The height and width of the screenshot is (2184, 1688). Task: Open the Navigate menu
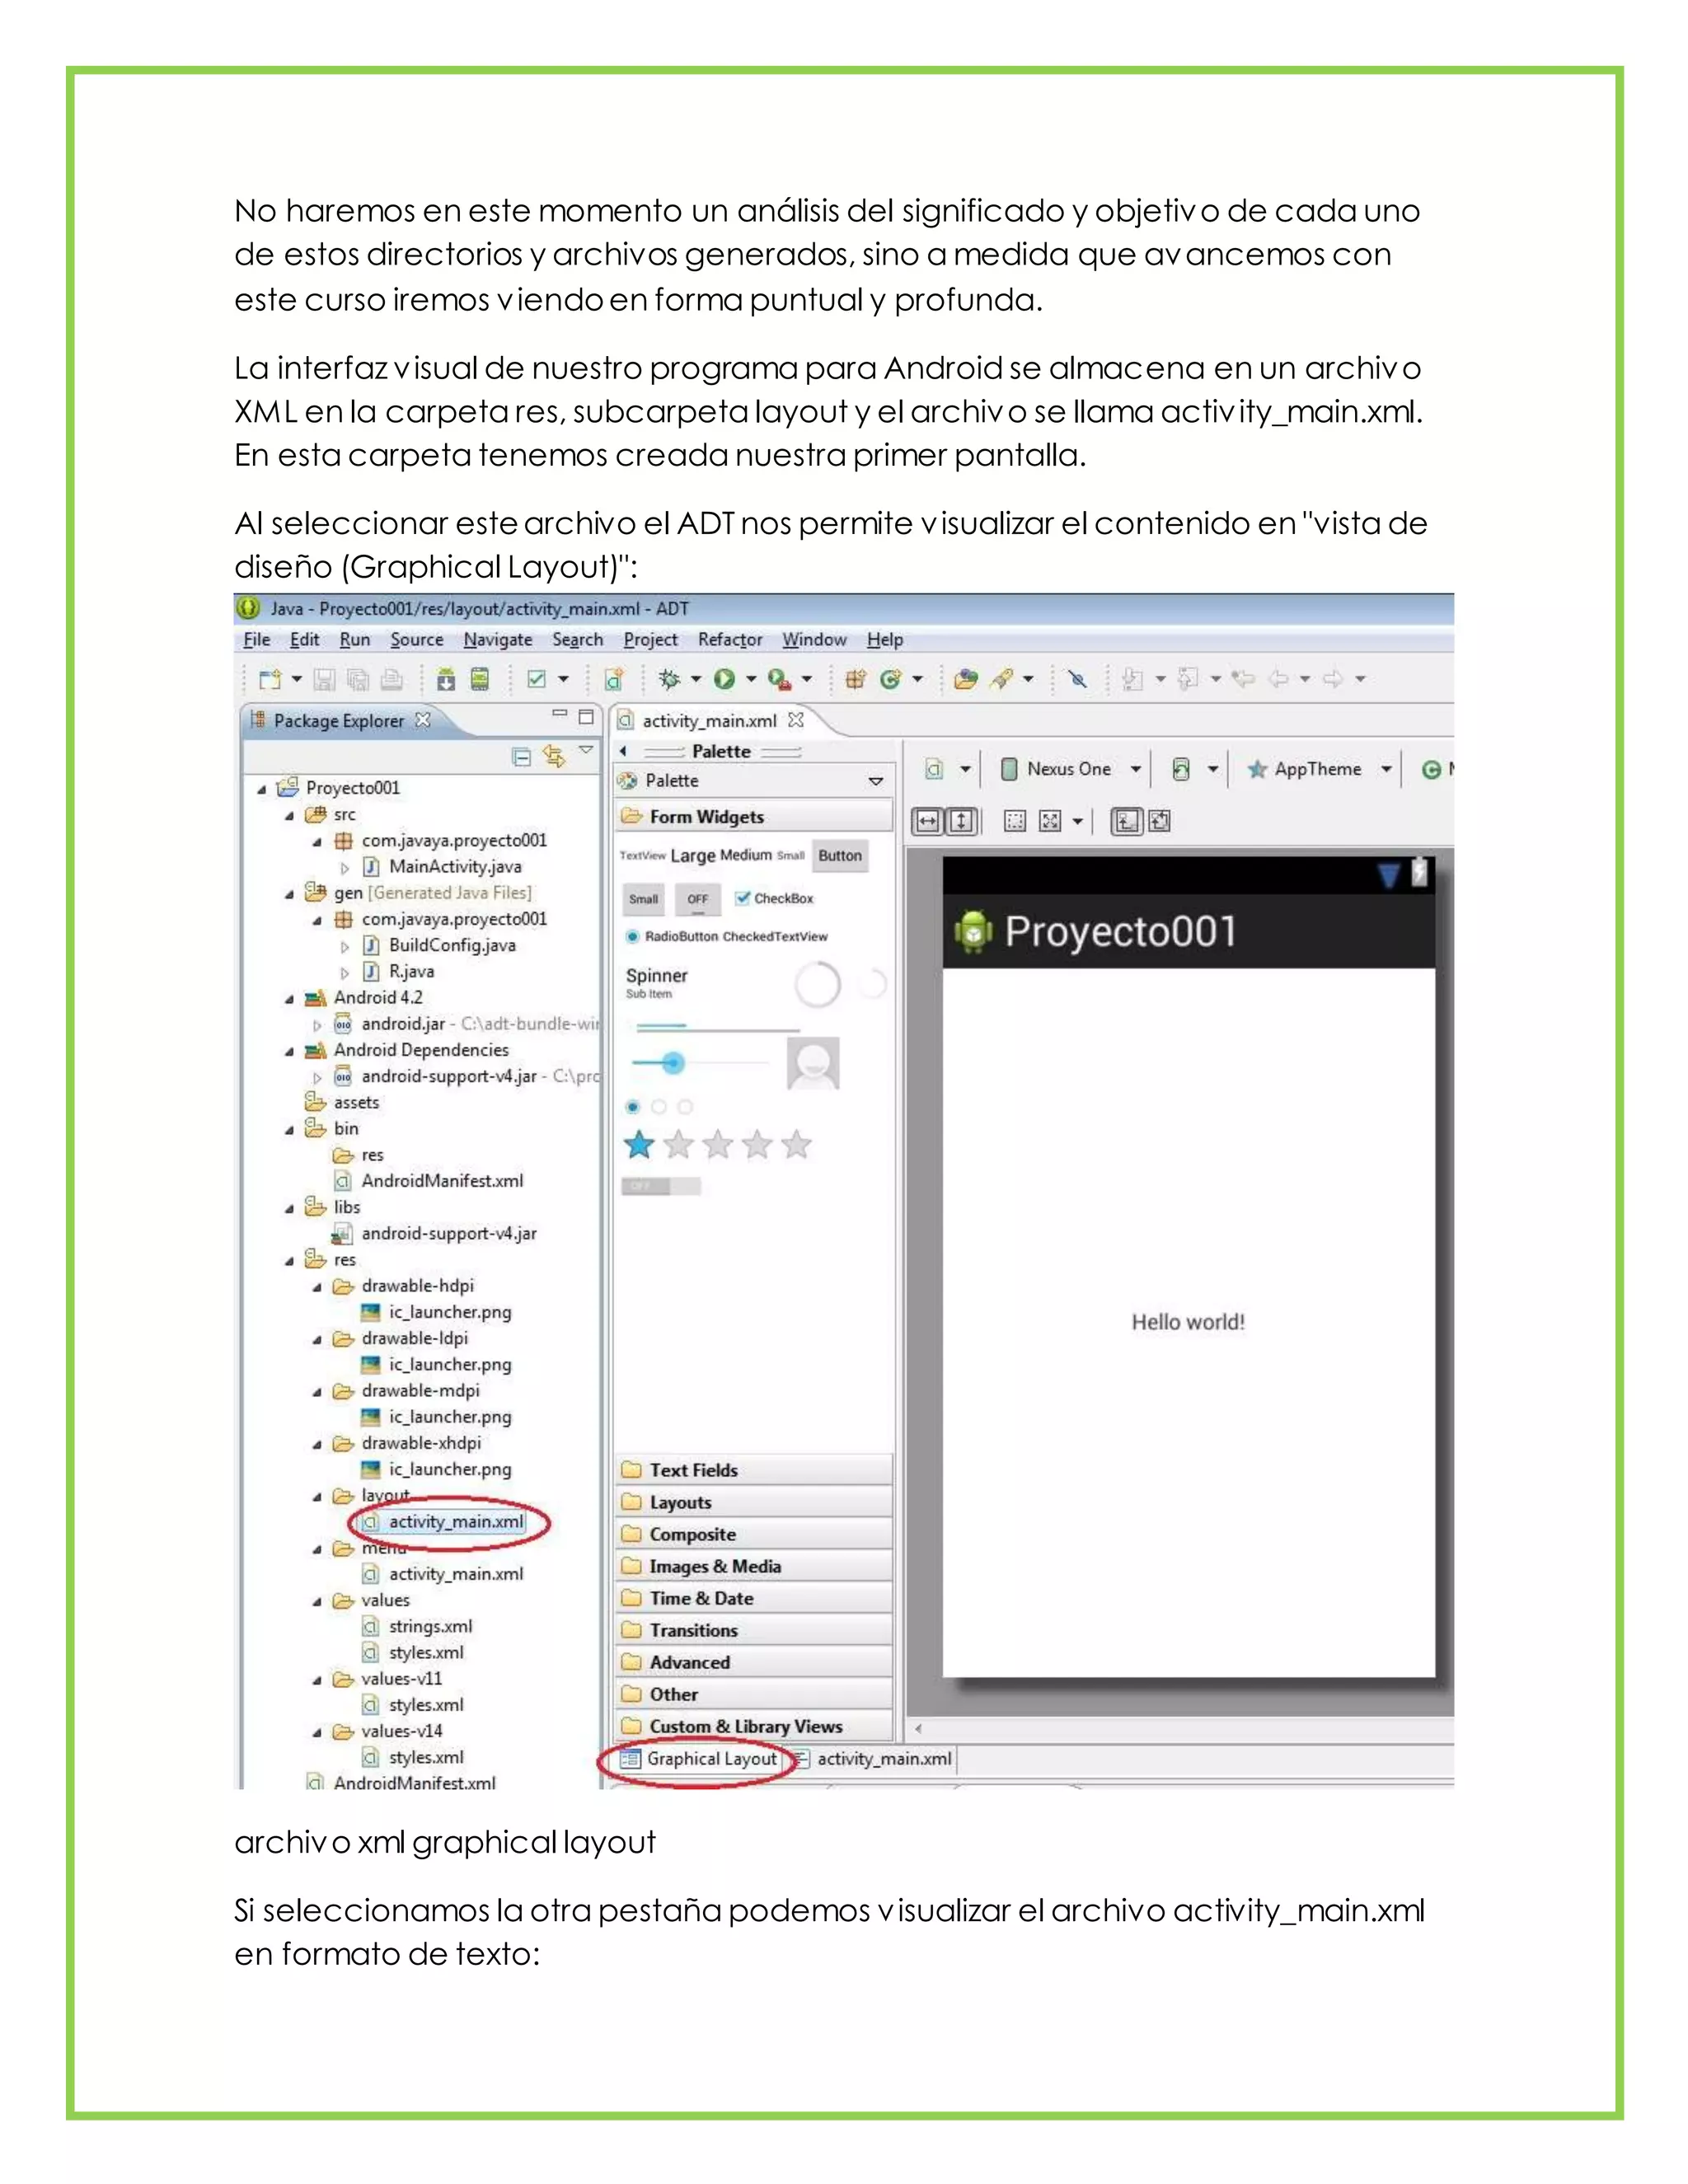point(498,639)
